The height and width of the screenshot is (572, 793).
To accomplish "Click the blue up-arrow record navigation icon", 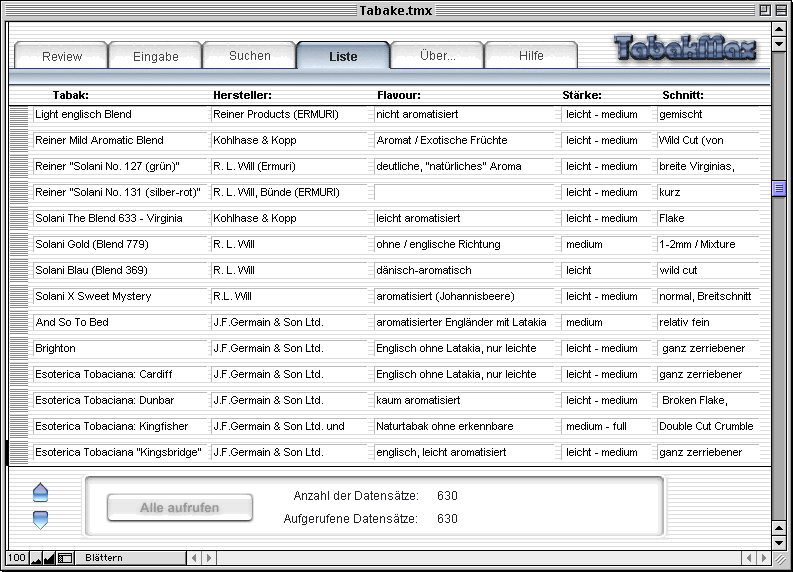I will 40,492.
